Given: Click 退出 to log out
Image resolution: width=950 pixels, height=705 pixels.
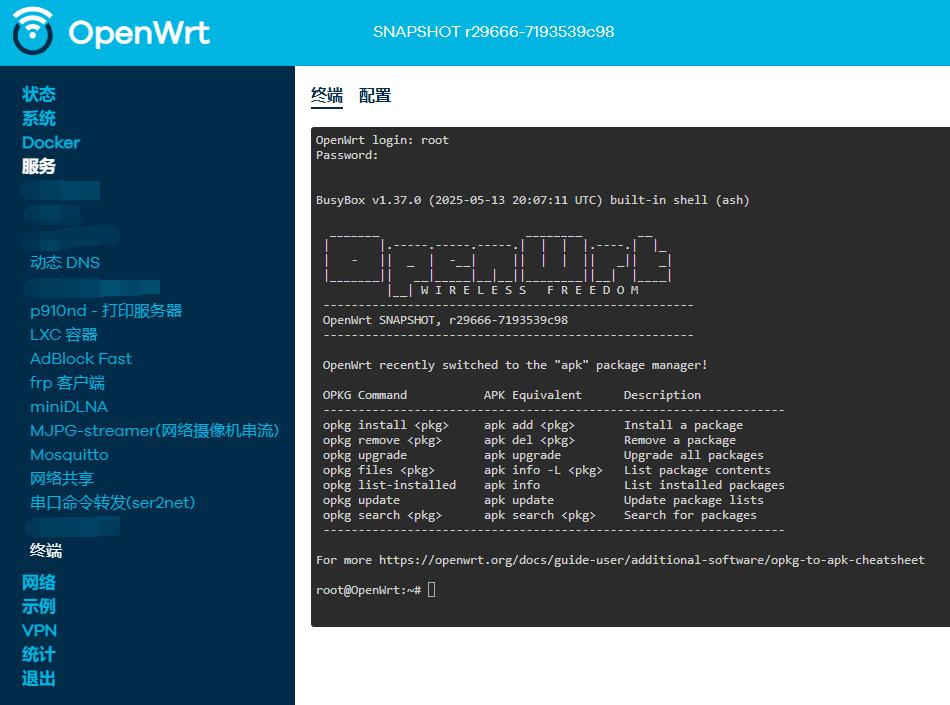Looking at the screenshot, I should 39,679.
